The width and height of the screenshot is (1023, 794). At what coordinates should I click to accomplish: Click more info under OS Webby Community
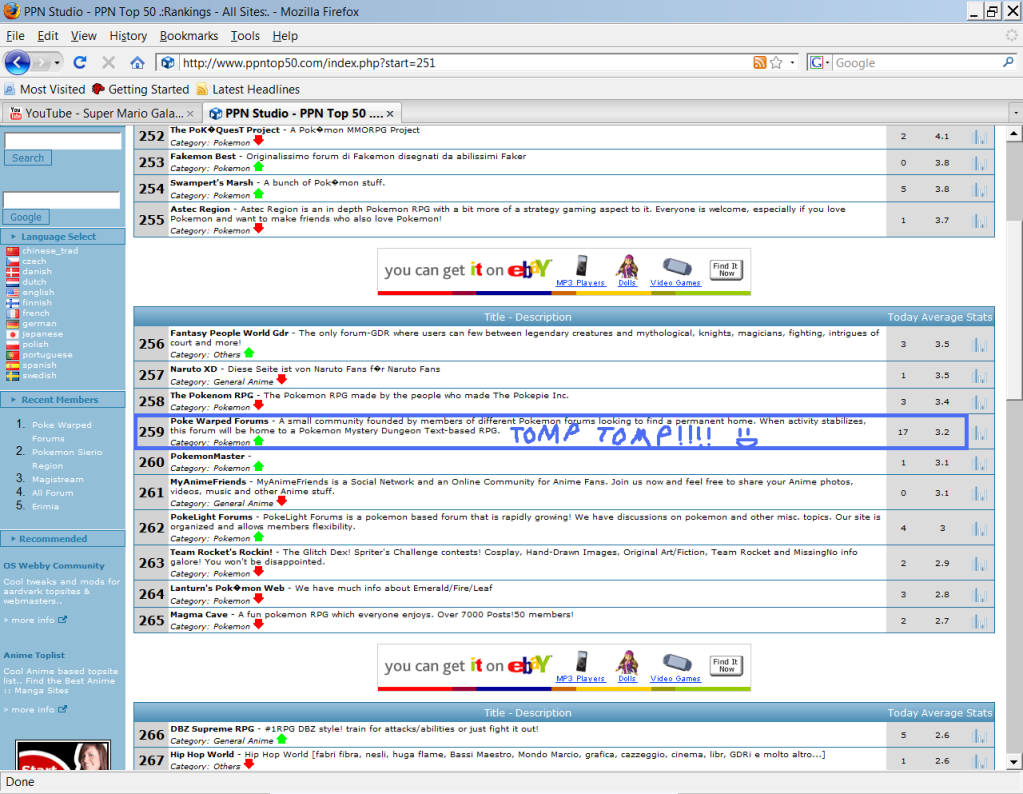click(x=35, y=620)
